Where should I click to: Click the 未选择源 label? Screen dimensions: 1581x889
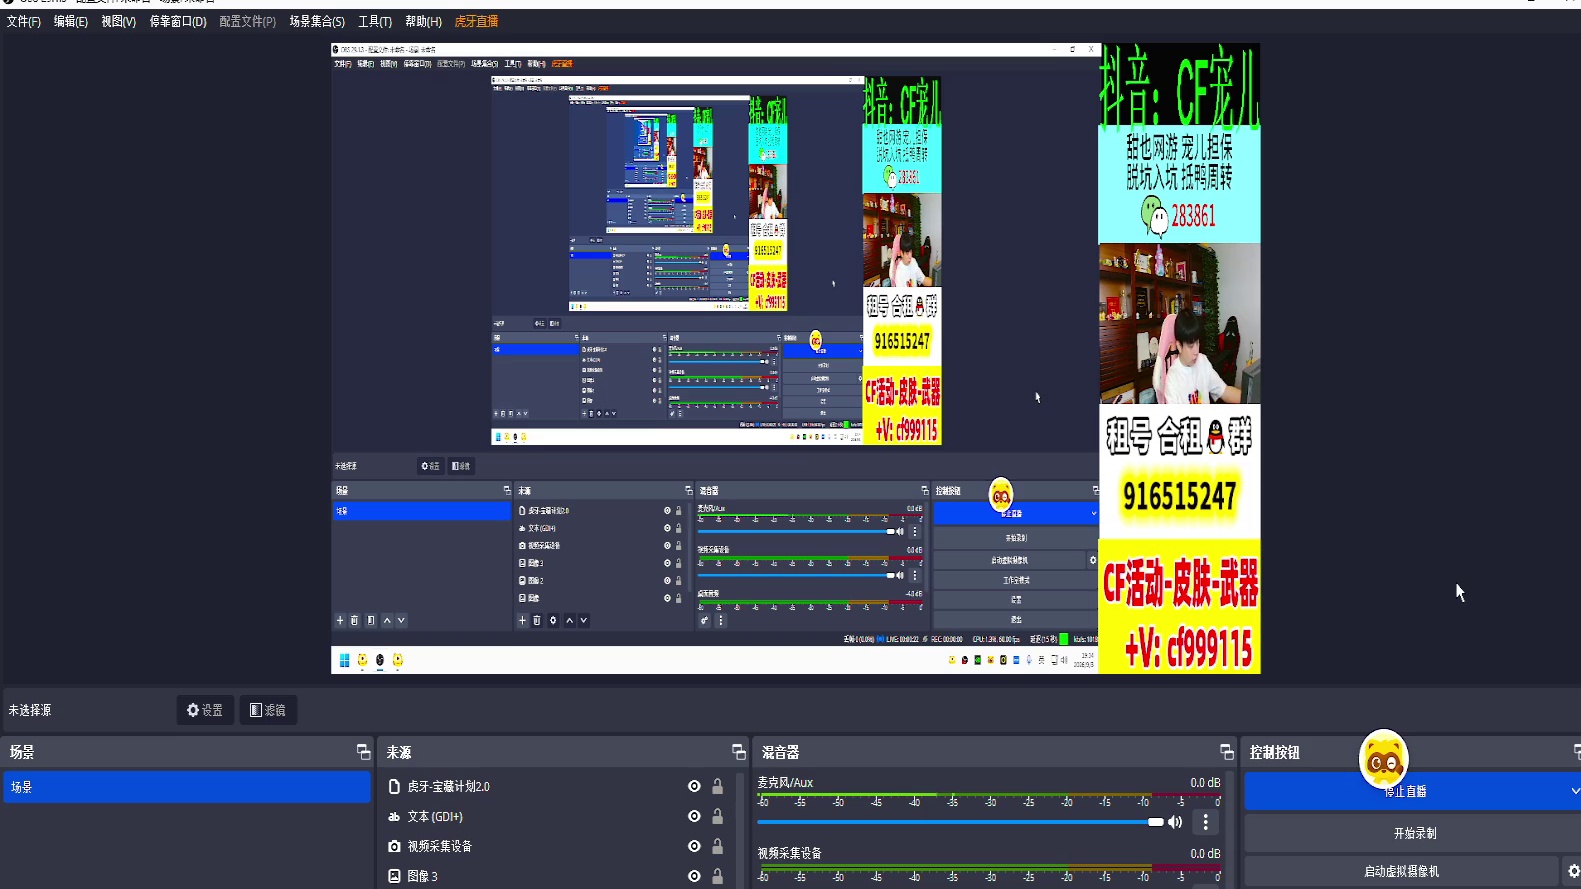[x=30, y=710]
